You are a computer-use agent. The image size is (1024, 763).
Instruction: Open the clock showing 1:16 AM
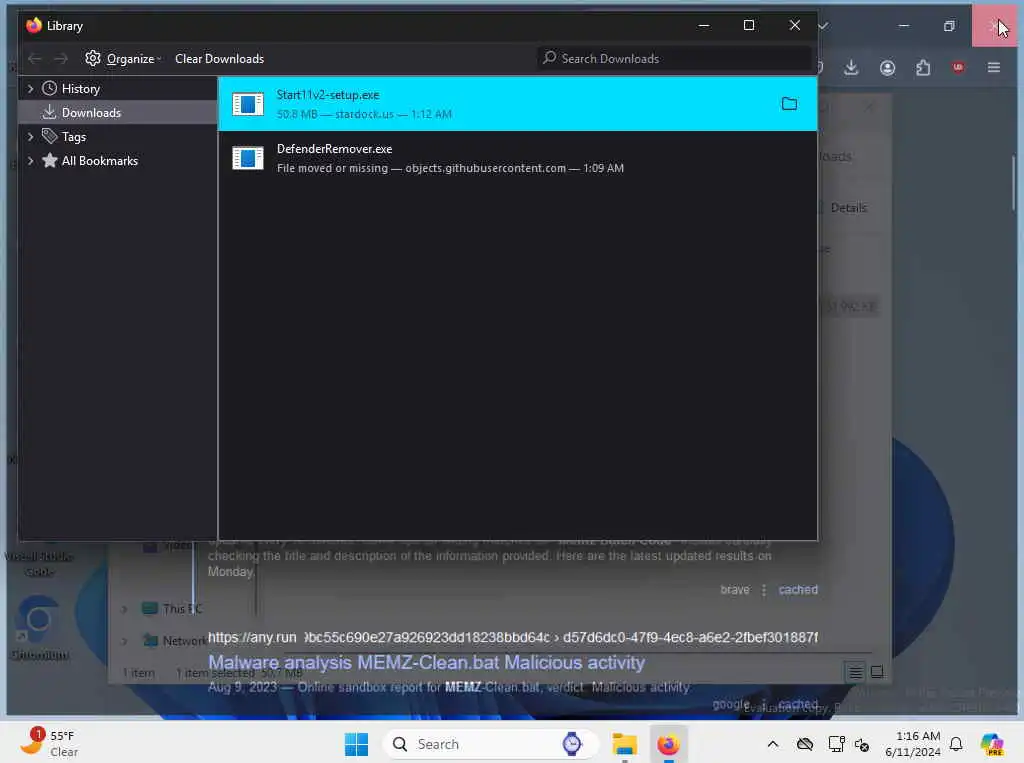click(x=912, y=744)
